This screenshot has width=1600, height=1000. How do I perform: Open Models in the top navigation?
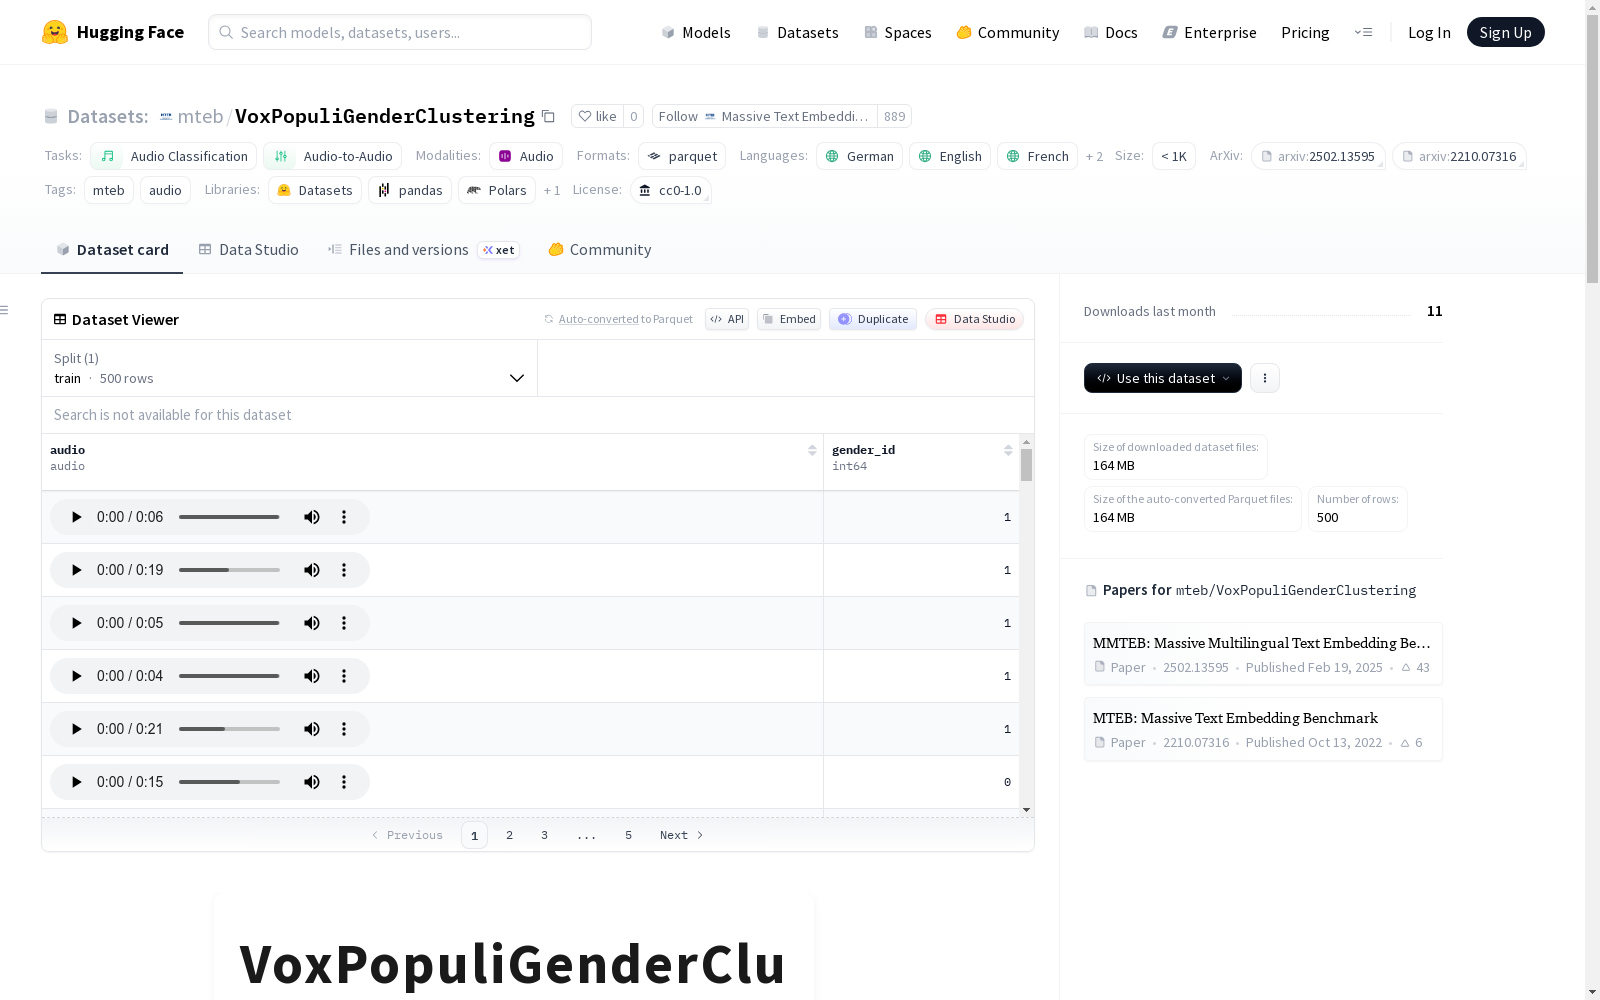point(696,32)
